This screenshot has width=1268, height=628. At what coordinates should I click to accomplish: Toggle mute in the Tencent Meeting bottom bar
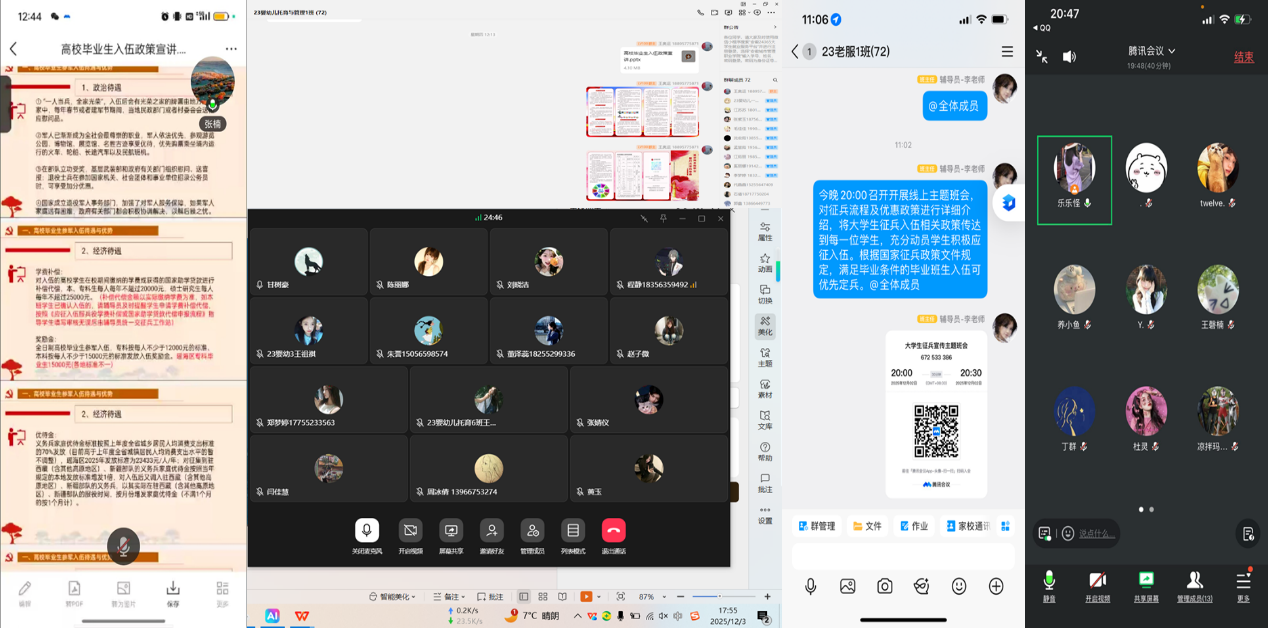[x=1049, y=585]
